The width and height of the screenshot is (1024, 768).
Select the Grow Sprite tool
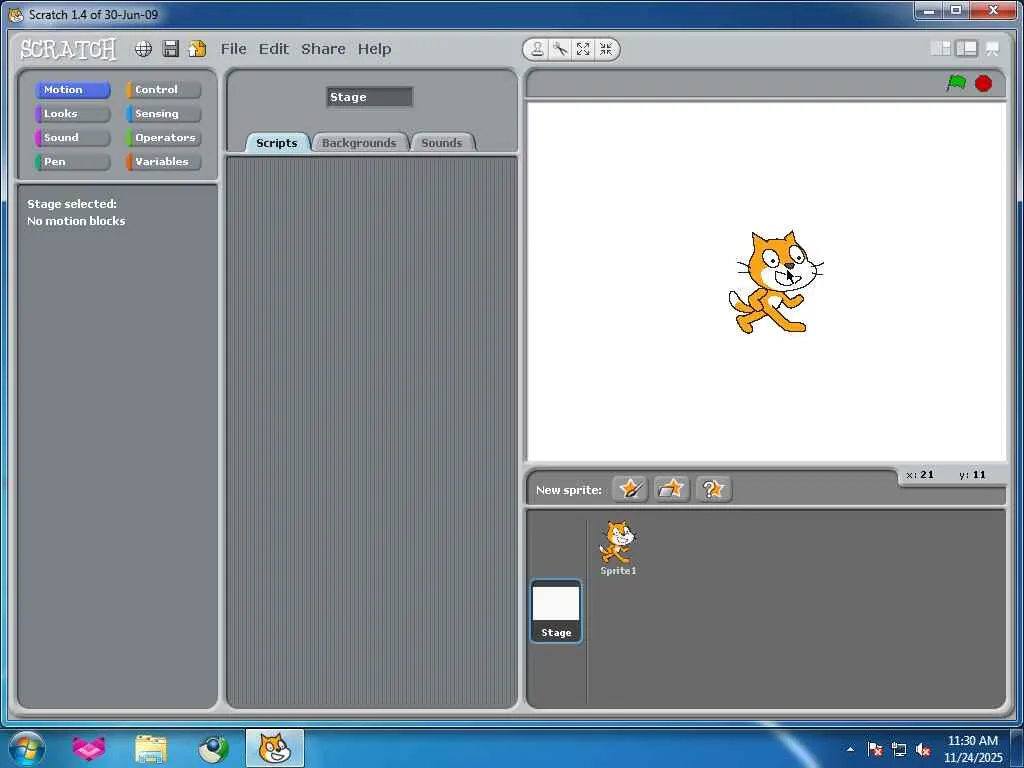[583, 49]
